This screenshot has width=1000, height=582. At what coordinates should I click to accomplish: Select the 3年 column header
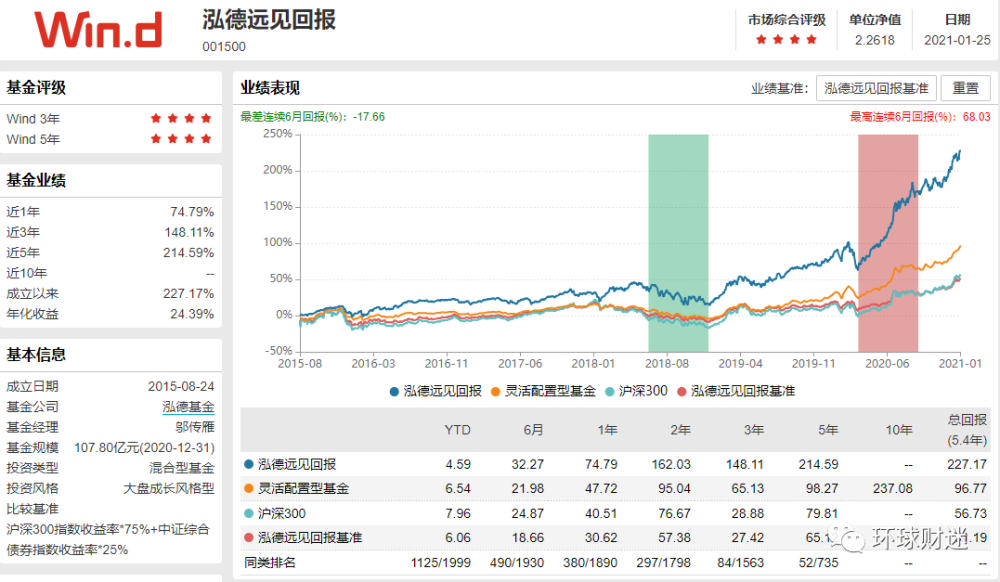tap(753, 430)
